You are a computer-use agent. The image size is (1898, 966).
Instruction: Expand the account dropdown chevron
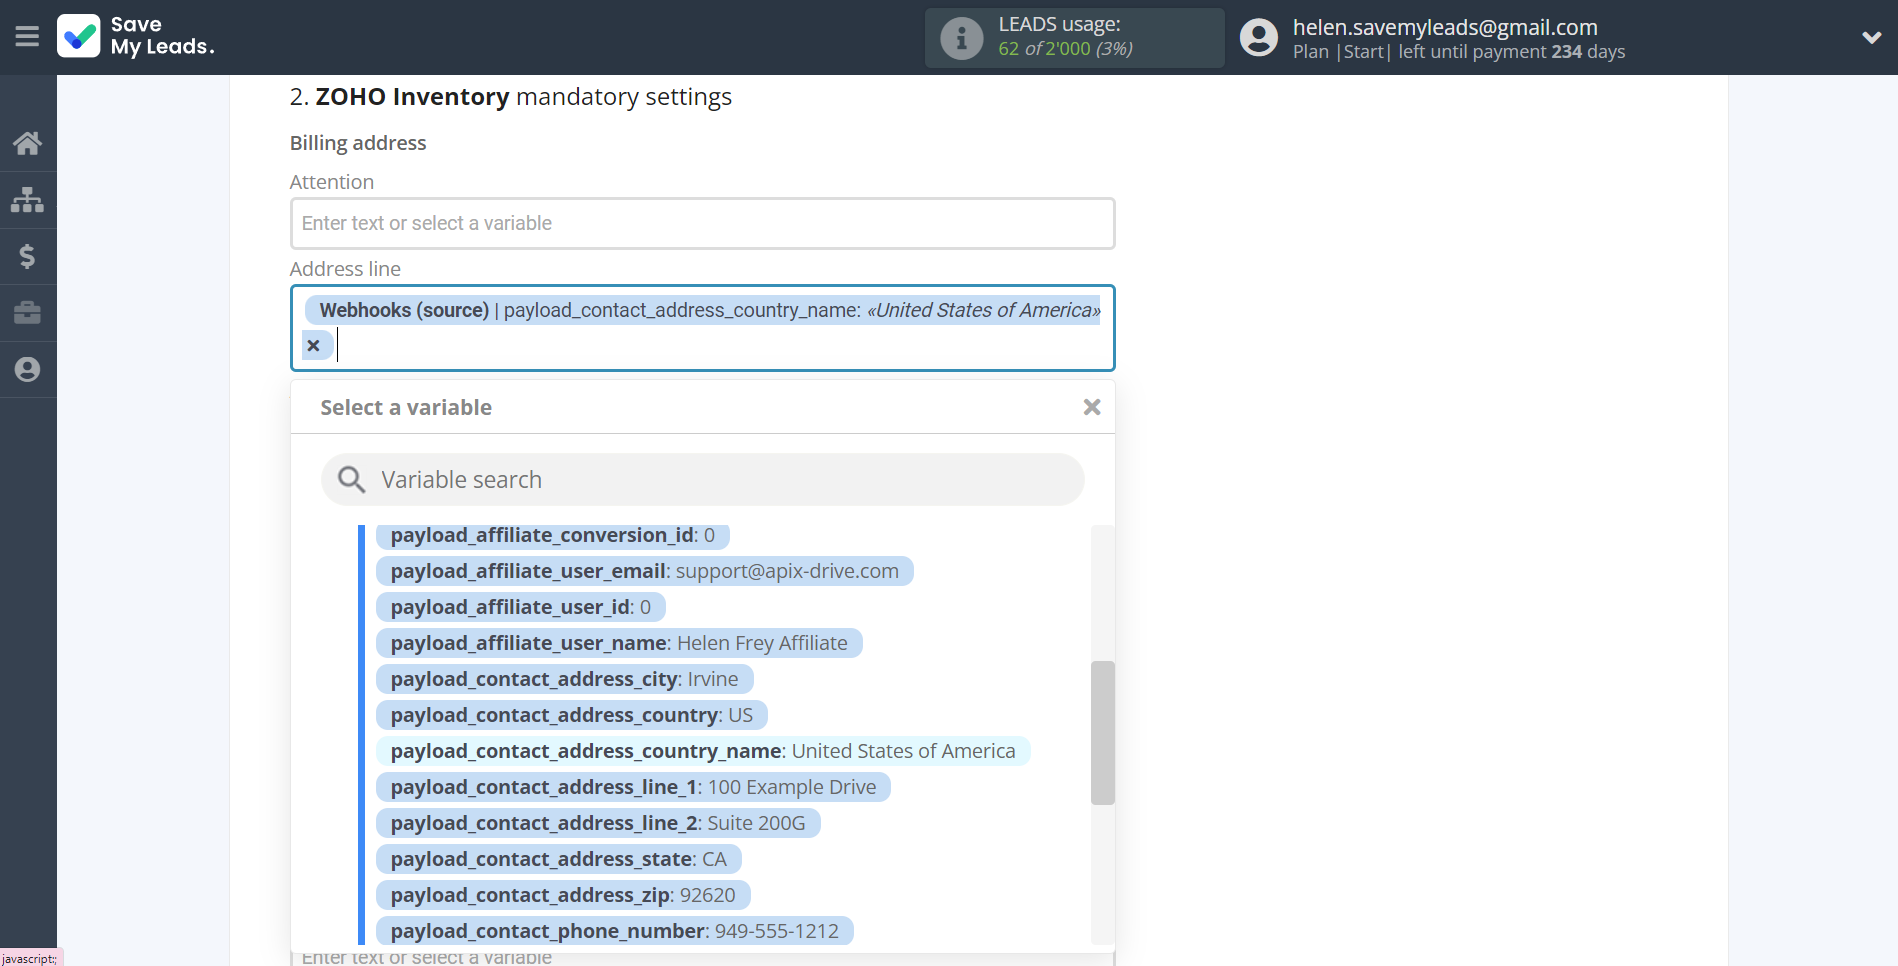[1871, 38]
